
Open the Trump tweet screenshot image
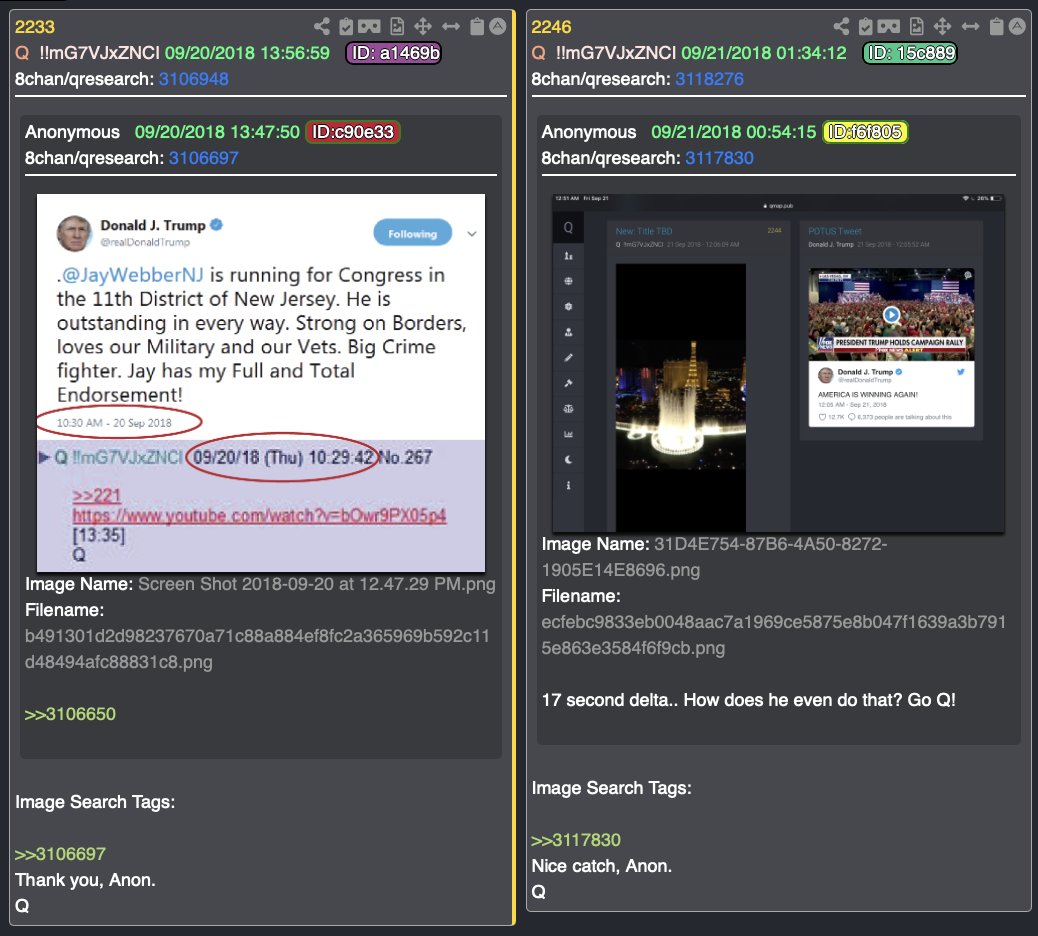(x=261, y=383)
